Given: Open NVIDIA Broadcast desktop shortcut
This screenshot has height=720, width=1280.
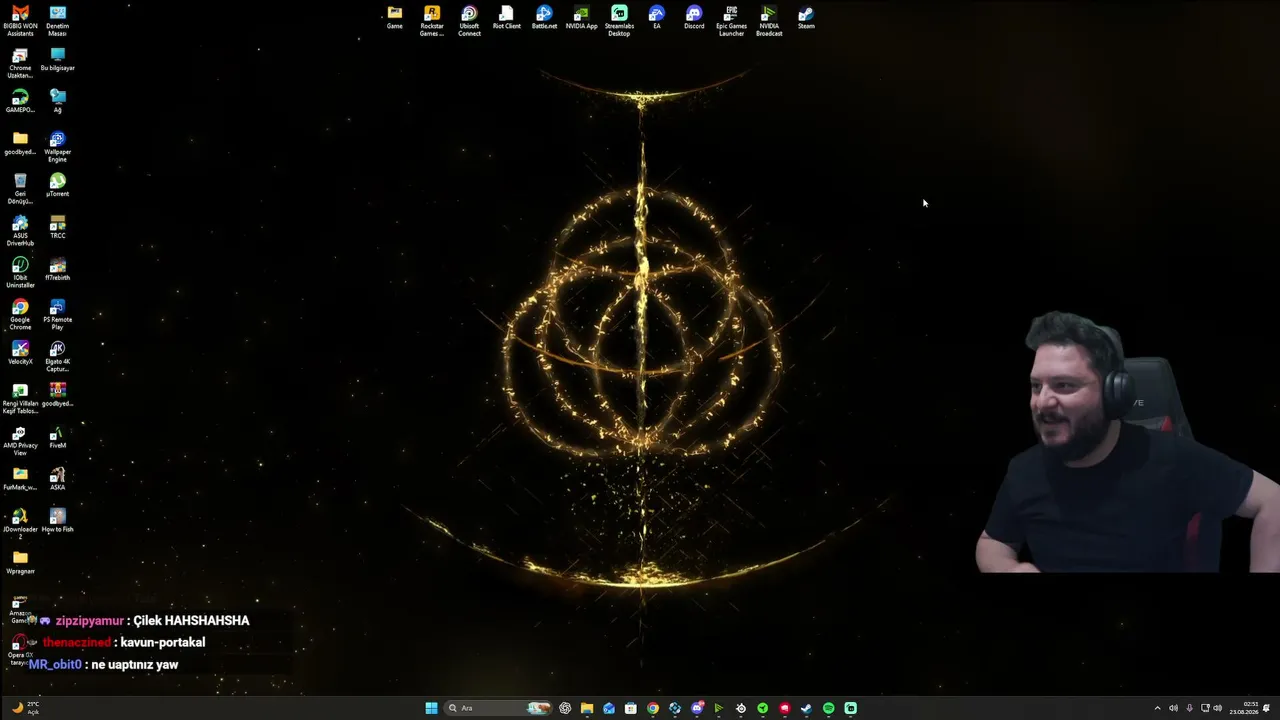Looking at the screenshot, I should [x=769, y=21].
